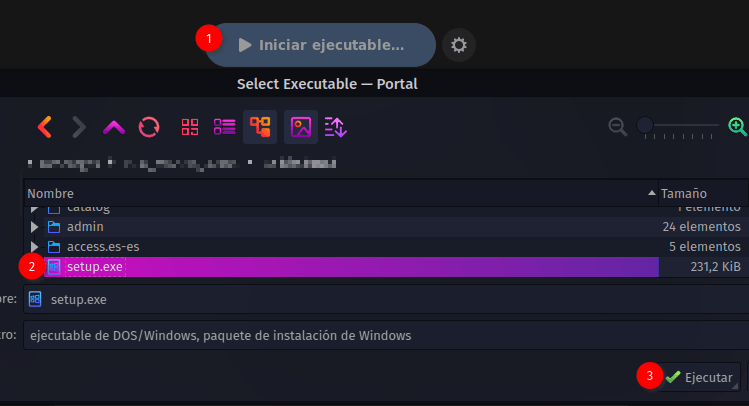
Task: Expand the admin folder
Action: [x=34, y=227]
